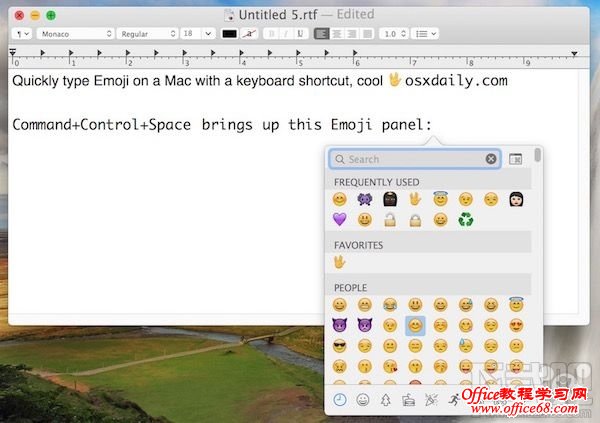Click the FREQUENTLY USED section header
This screenshot has height=423, width=600.
coord(377,182)
